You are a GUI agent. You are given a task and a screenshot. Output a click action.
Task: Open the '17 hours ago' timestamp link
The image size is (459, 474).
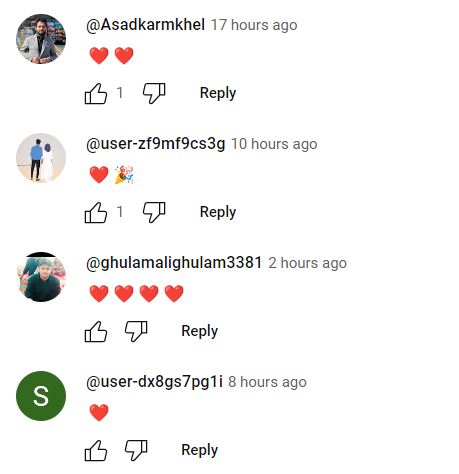(254, 25)
